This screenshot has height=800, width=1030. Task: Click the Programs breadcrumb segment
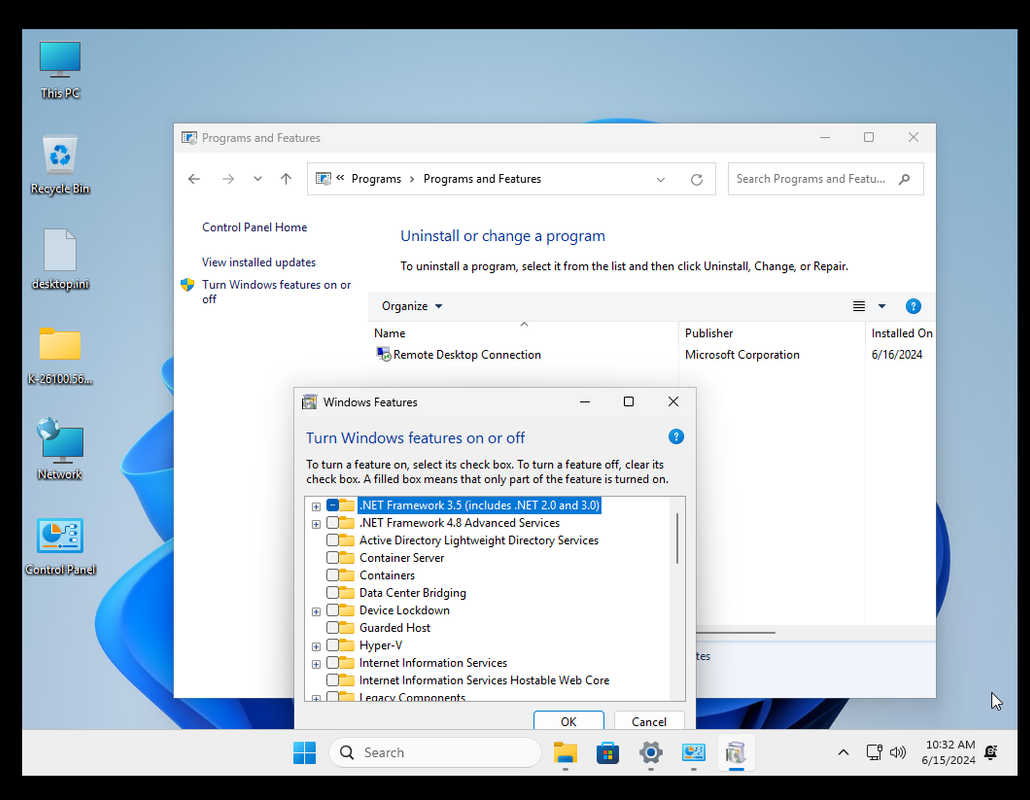pyautogui.click(x=376, y=179)
